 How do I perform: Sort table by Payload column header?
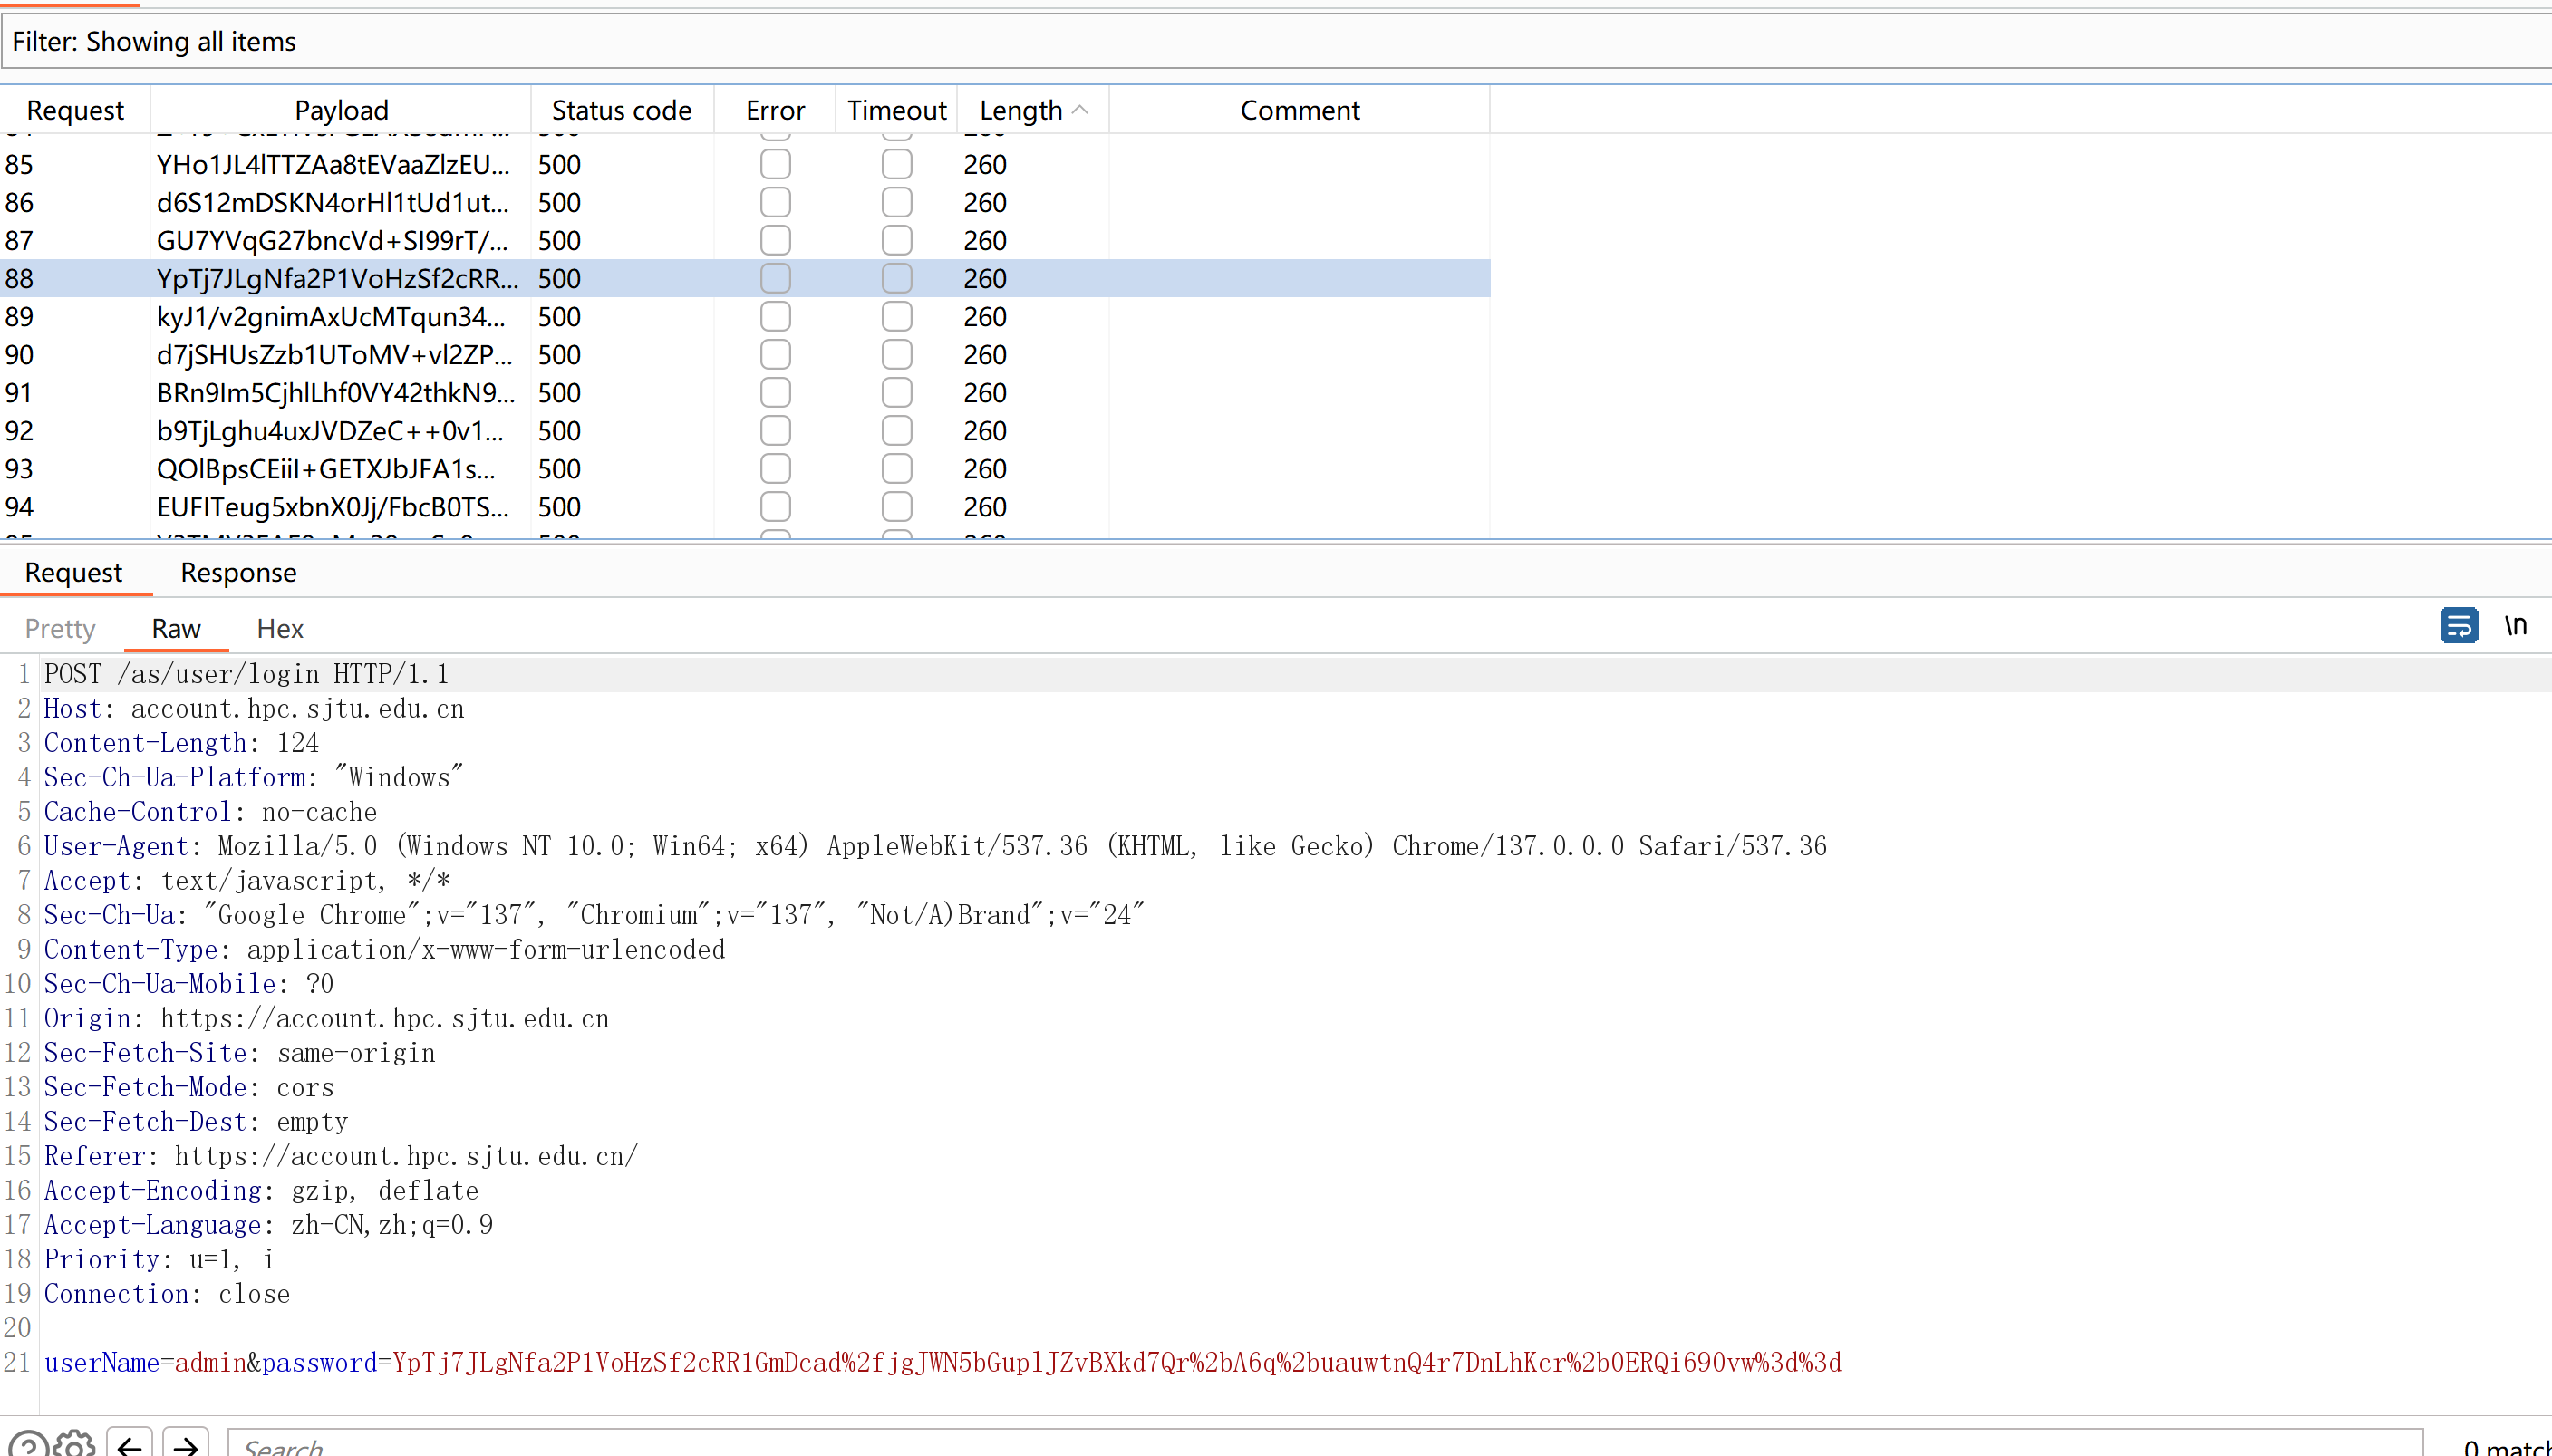pyautogui.click(x=341, y=110)
